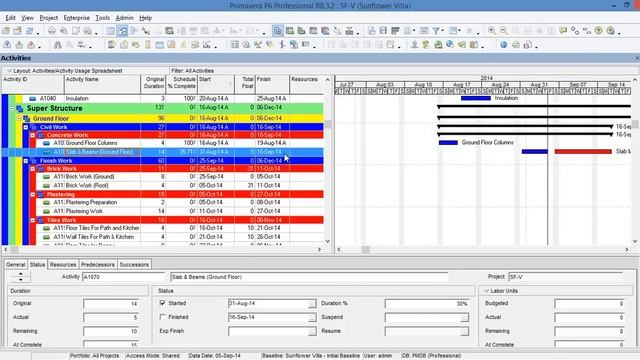Screen dimensions: 640x360
Task: Click the first import/export arrow icon, second toolbar
Action: pyautogui.click(x=7, y=45)
